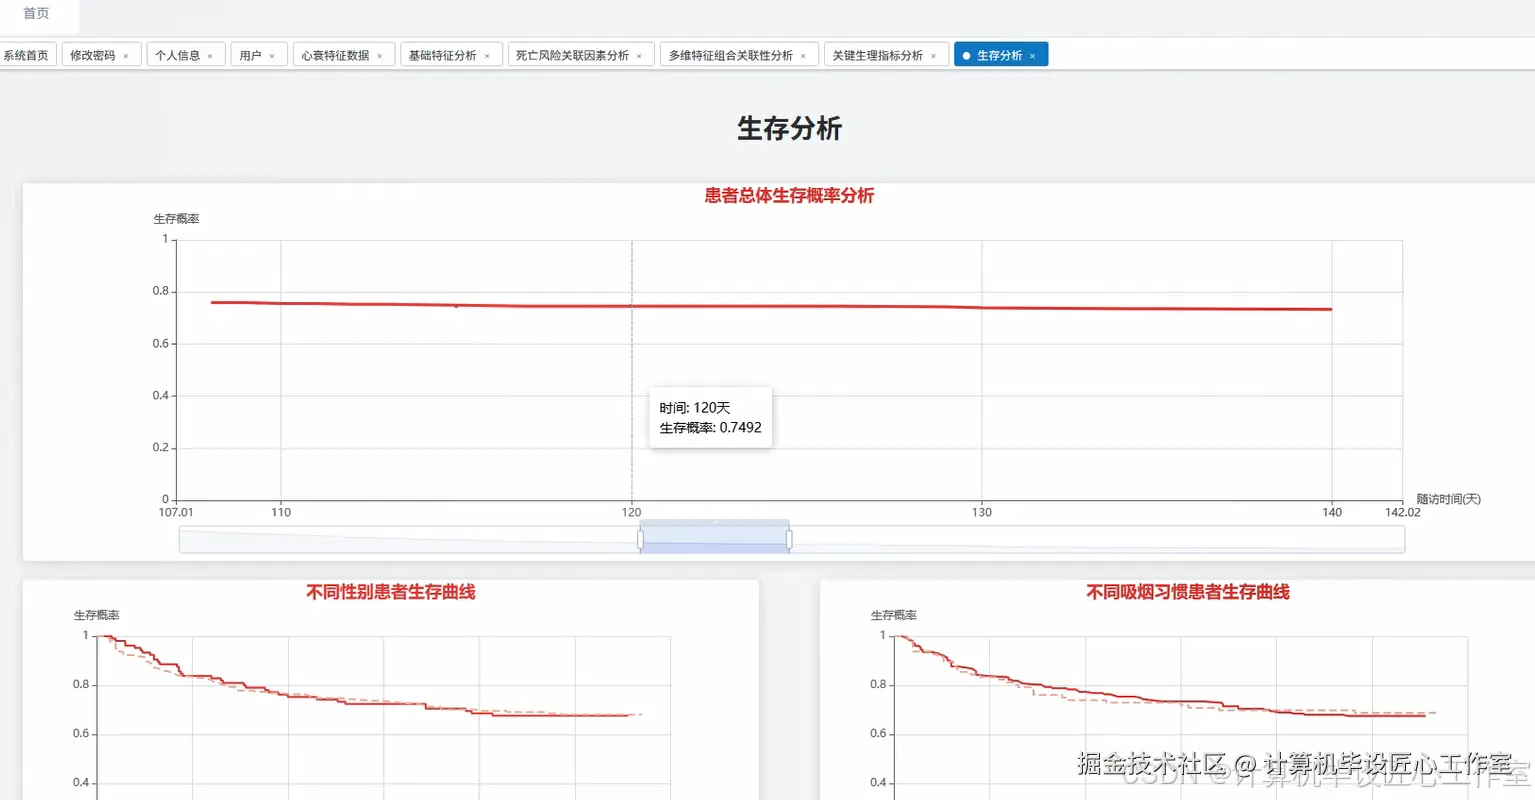
Task: Click the left handle of the zoom slider
Action: pyautogui.click(x=640, y=538)
